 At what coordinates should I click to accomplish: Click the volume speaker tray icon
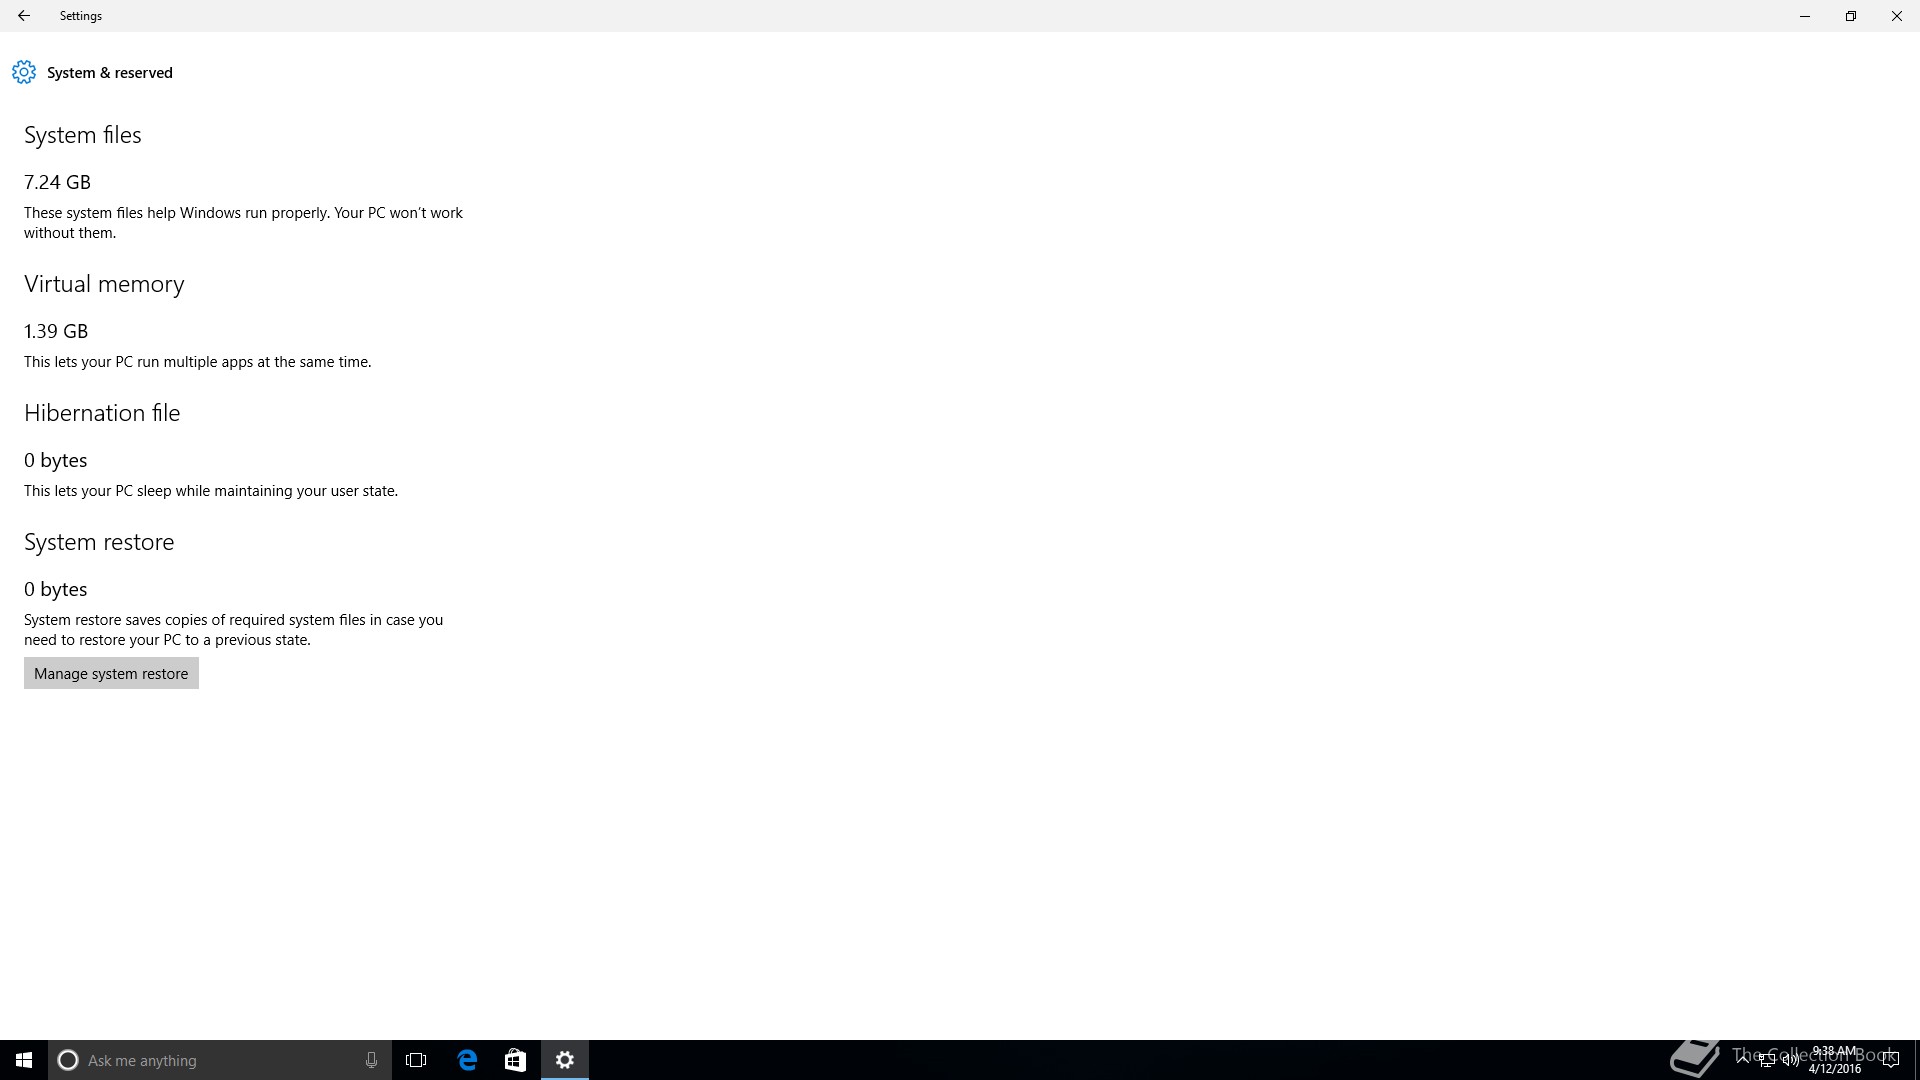coord(1790,1061)
